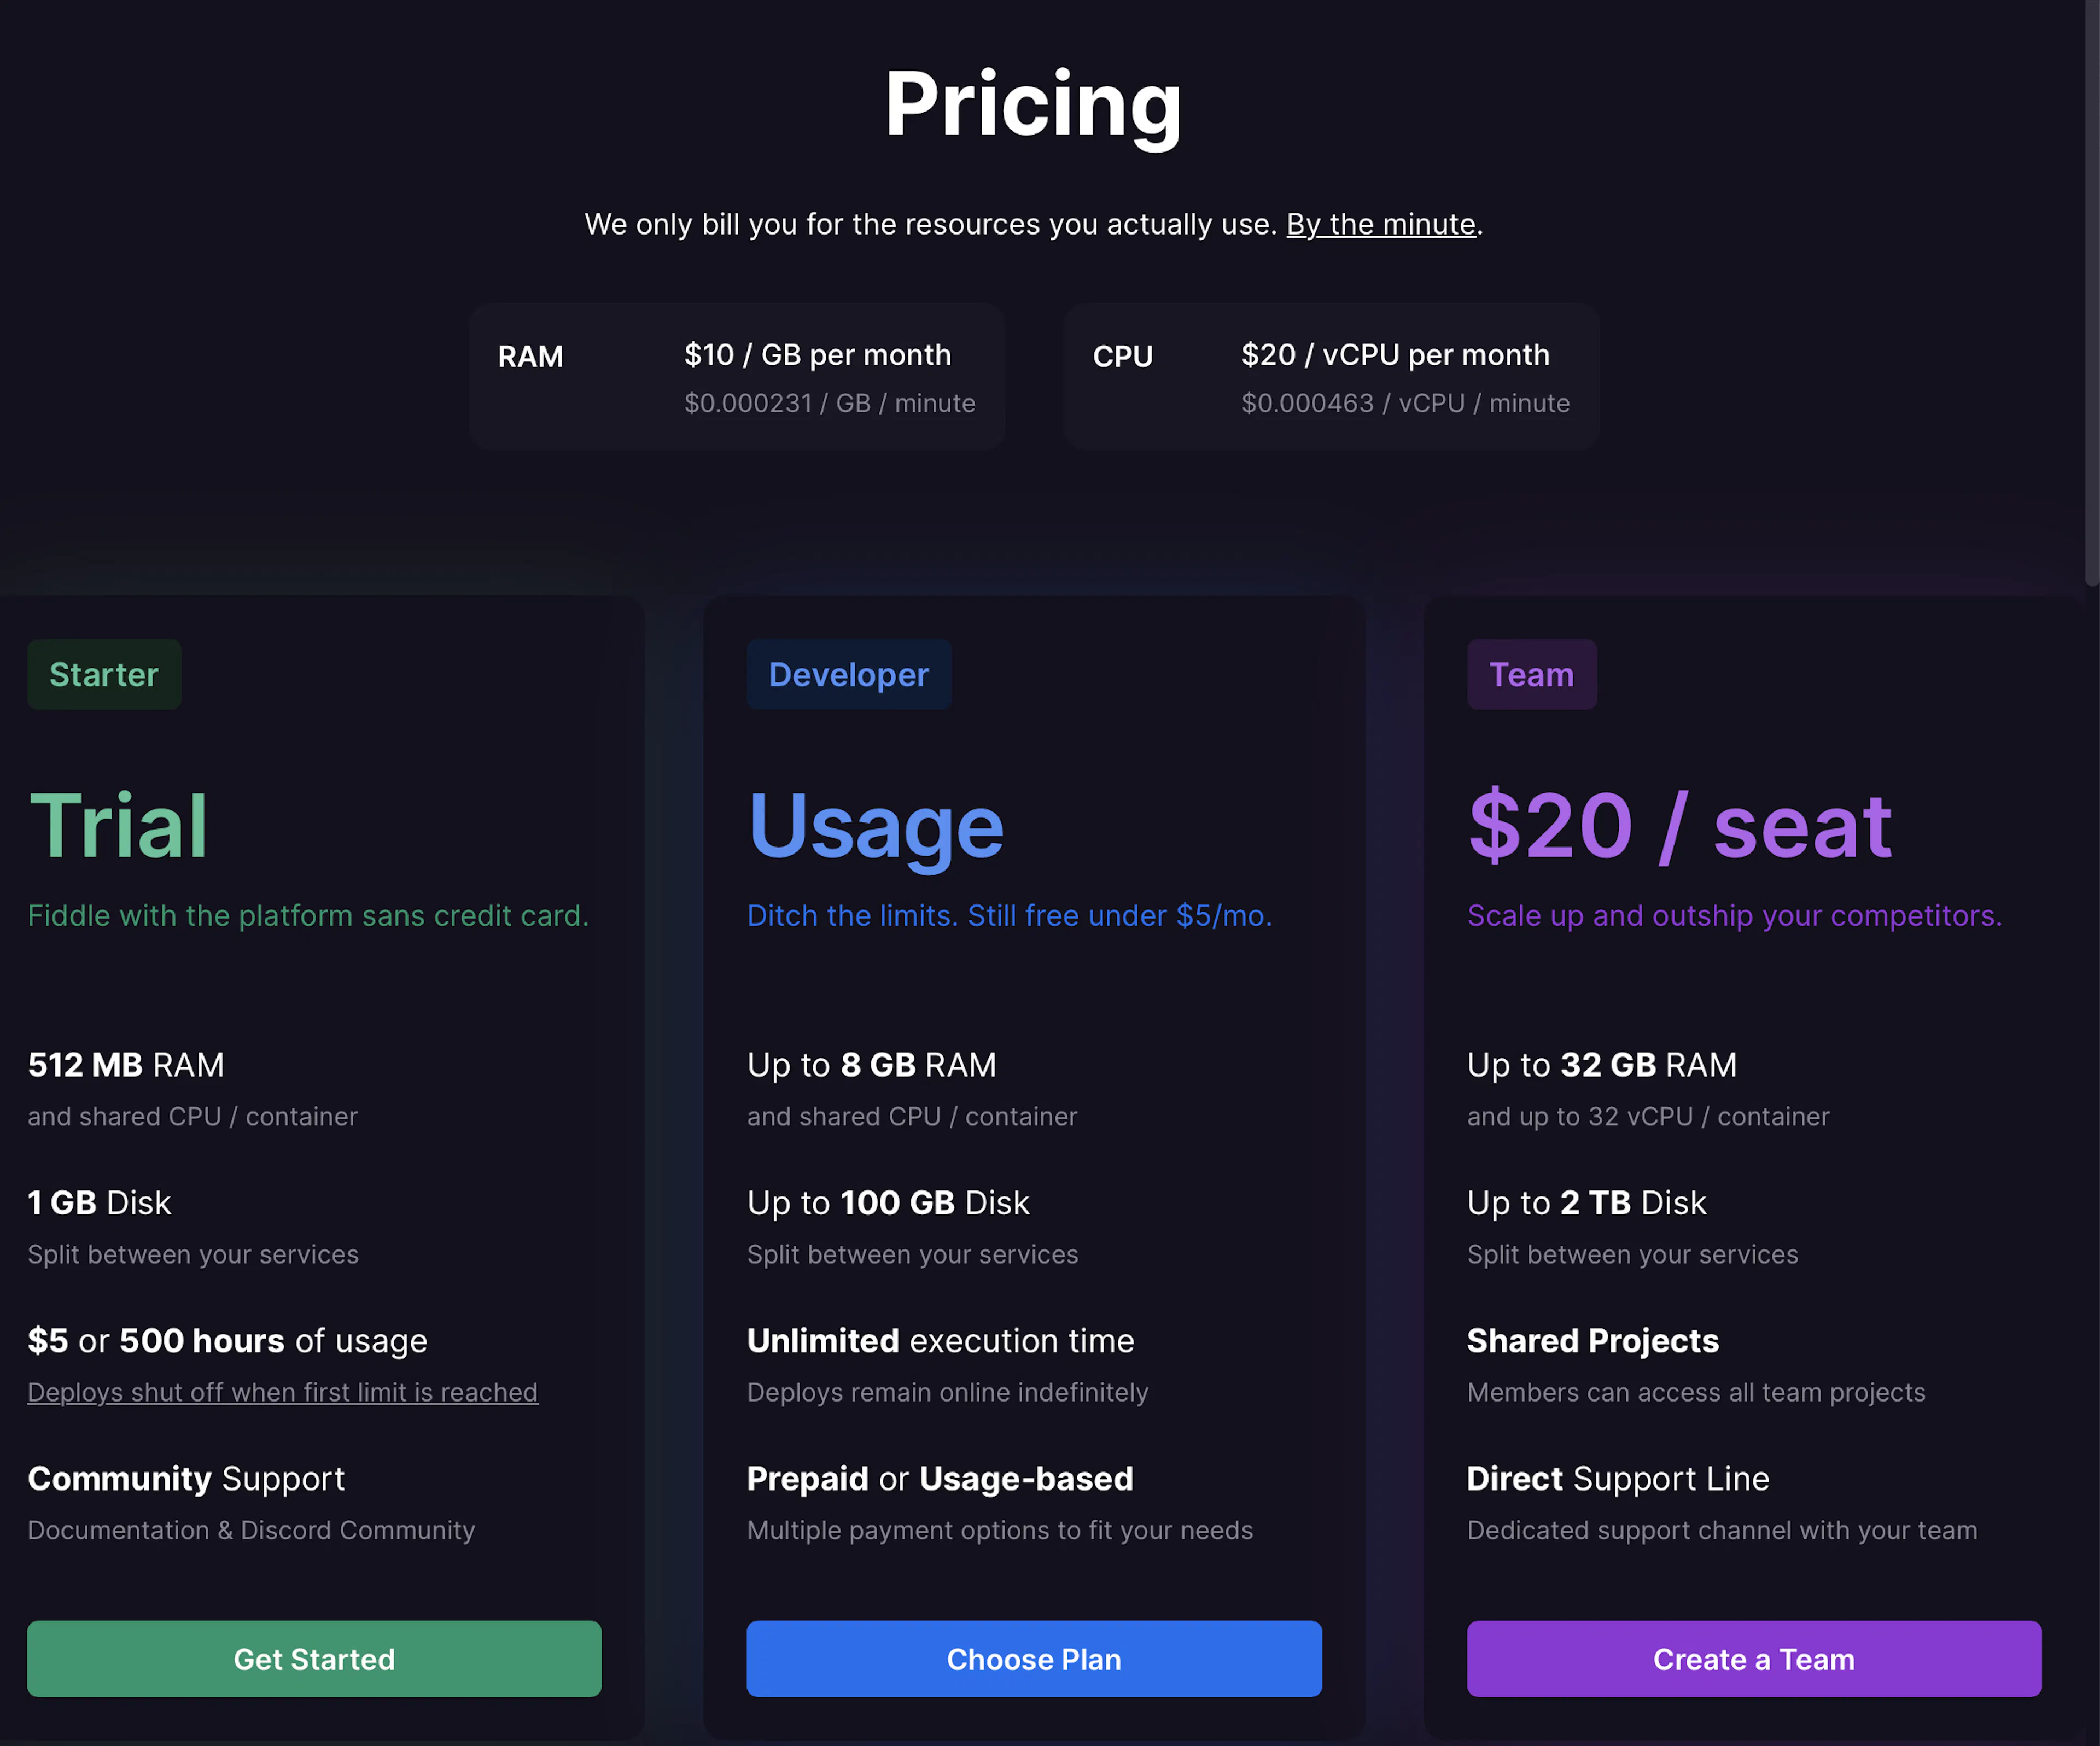Open the "By the minute" link

(x=1381, y=224)
